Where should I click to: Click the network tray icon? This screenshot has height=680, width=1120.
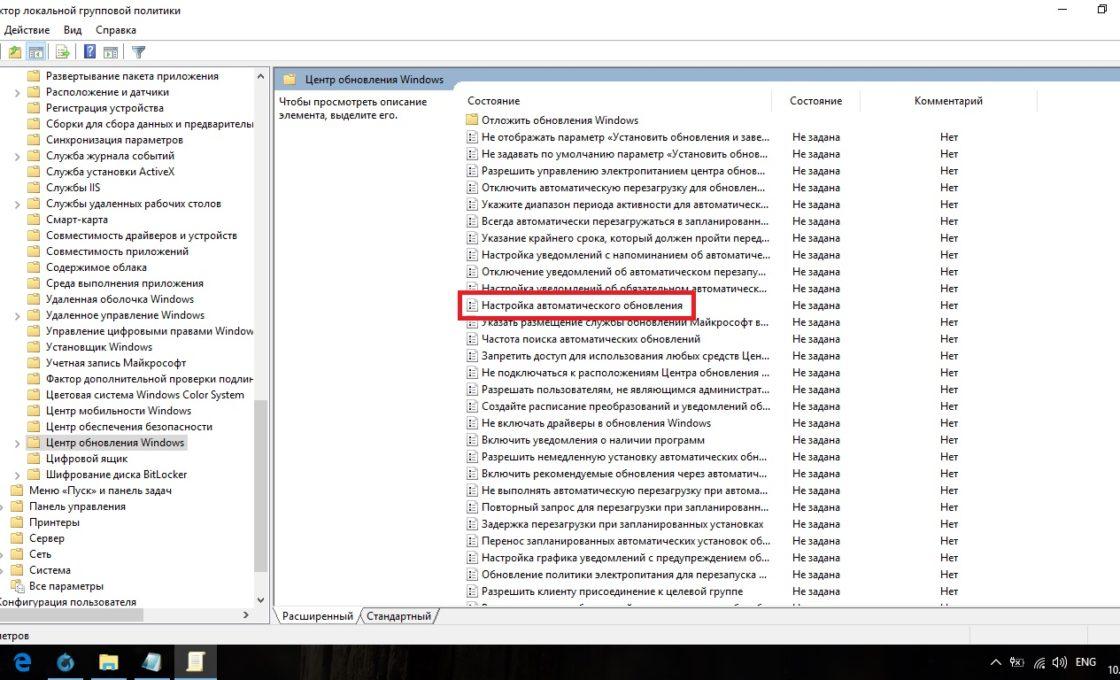click(1039, 663)
